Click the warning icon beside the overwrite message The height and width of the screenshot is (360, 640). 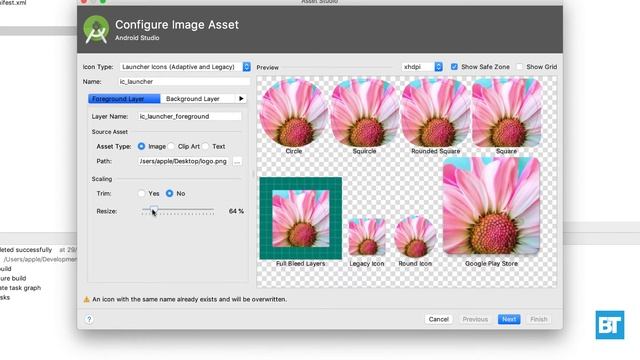[x=87, y=299]
